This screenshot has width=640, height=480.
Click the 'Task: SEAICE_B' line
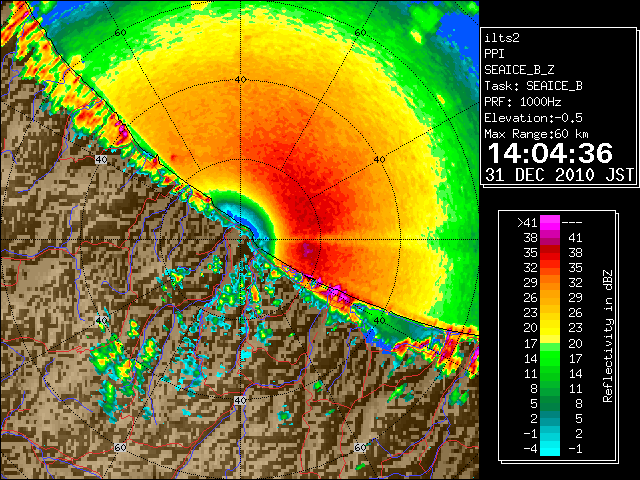(533, 86)
